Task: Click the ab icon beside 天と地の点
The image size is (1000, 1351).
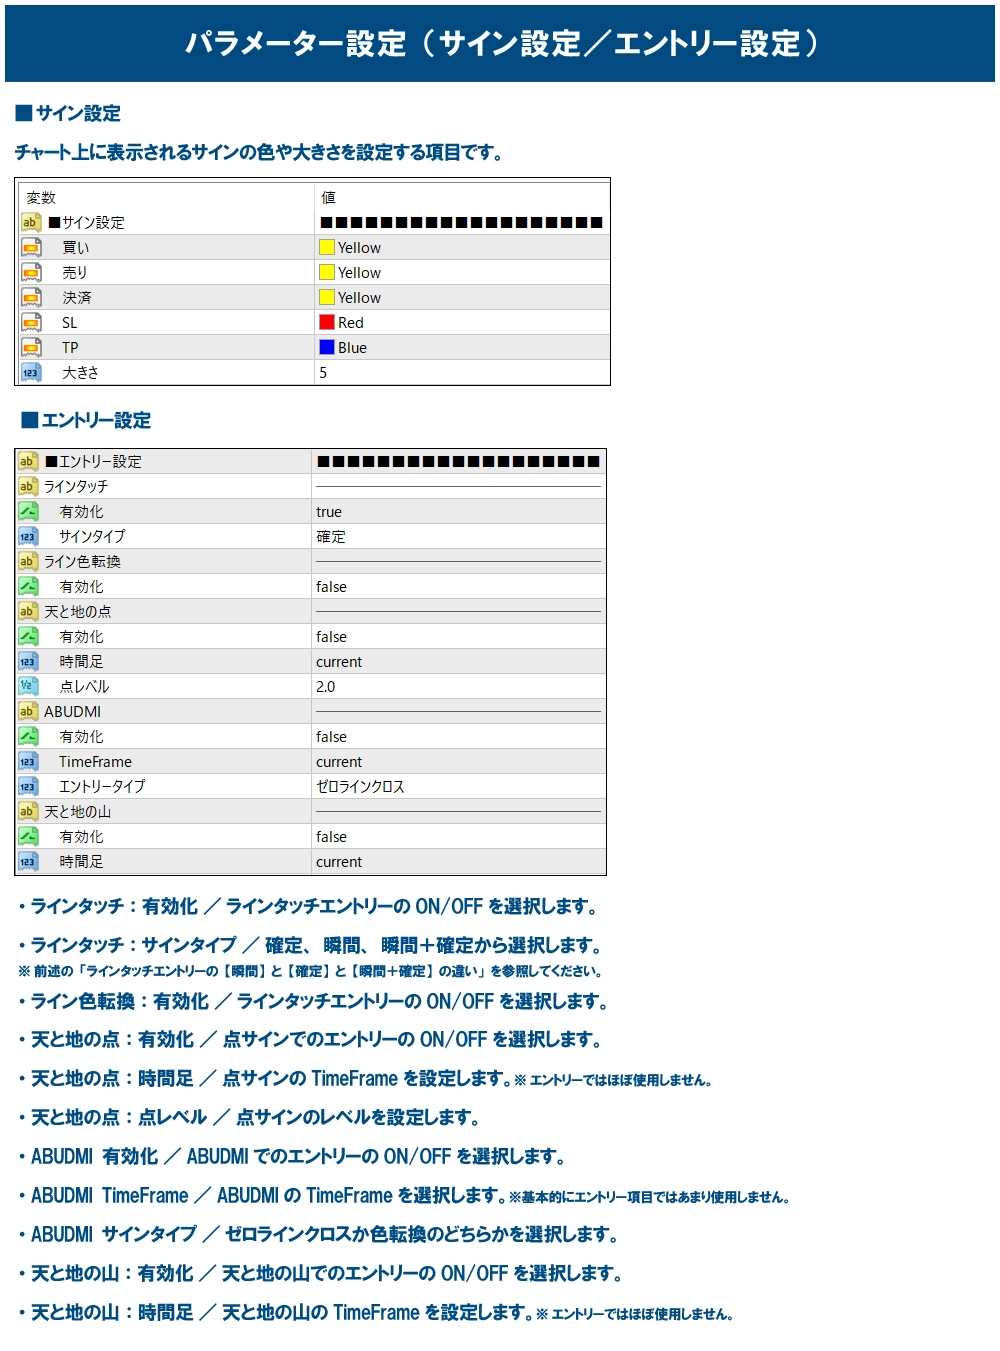Action: [x=28, y=611]
